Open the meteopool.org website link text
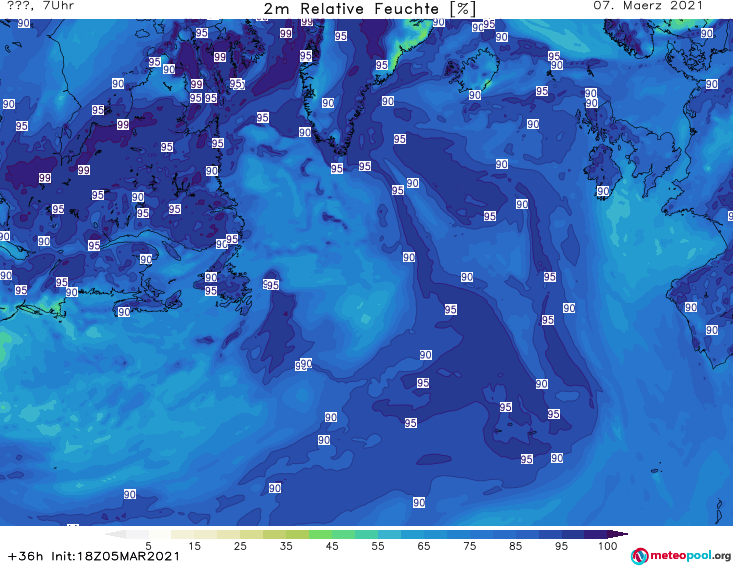 coord(690,556)
